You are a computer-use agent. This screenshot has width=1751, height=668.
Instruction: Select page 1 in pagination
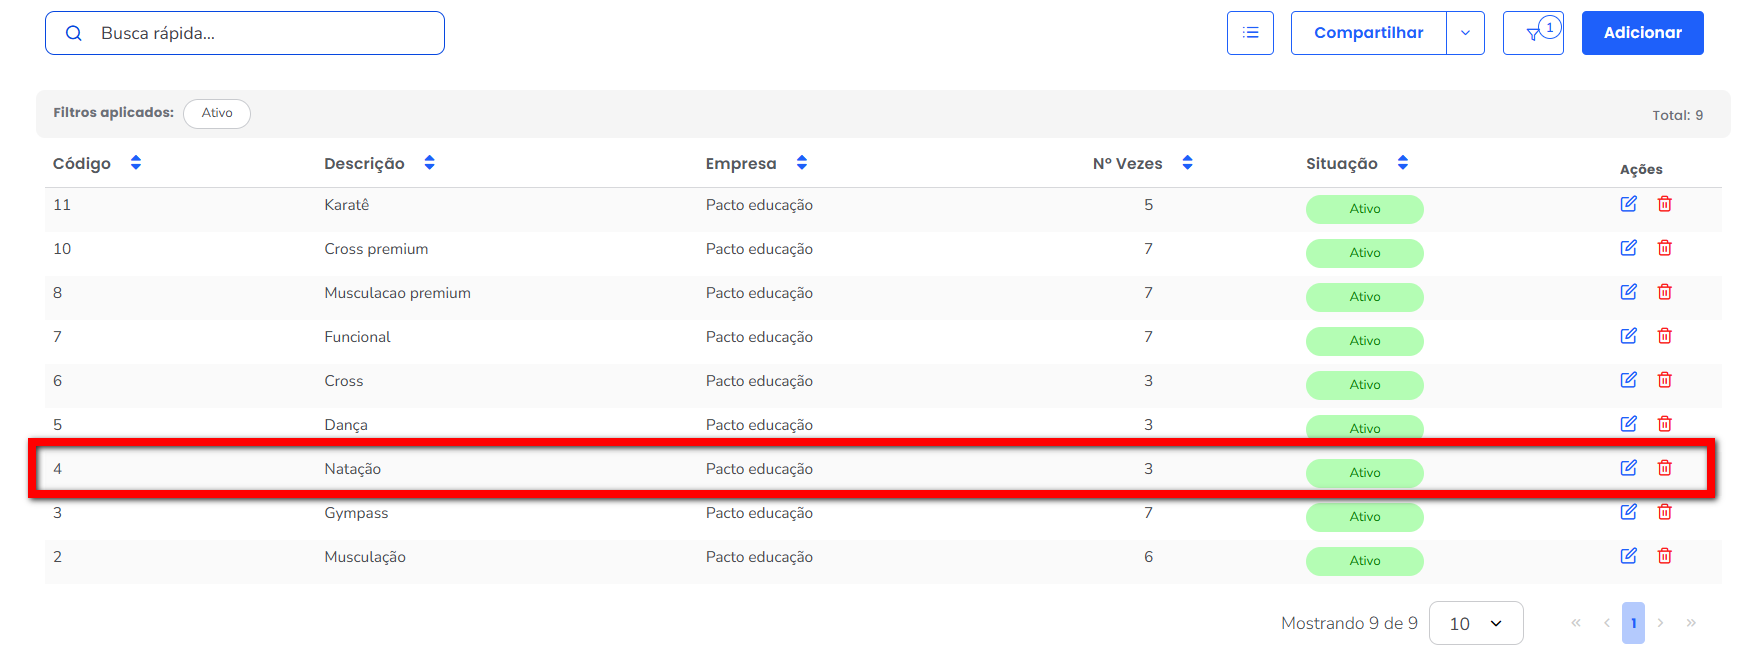pyautogui.click(x=1633, y=623)
